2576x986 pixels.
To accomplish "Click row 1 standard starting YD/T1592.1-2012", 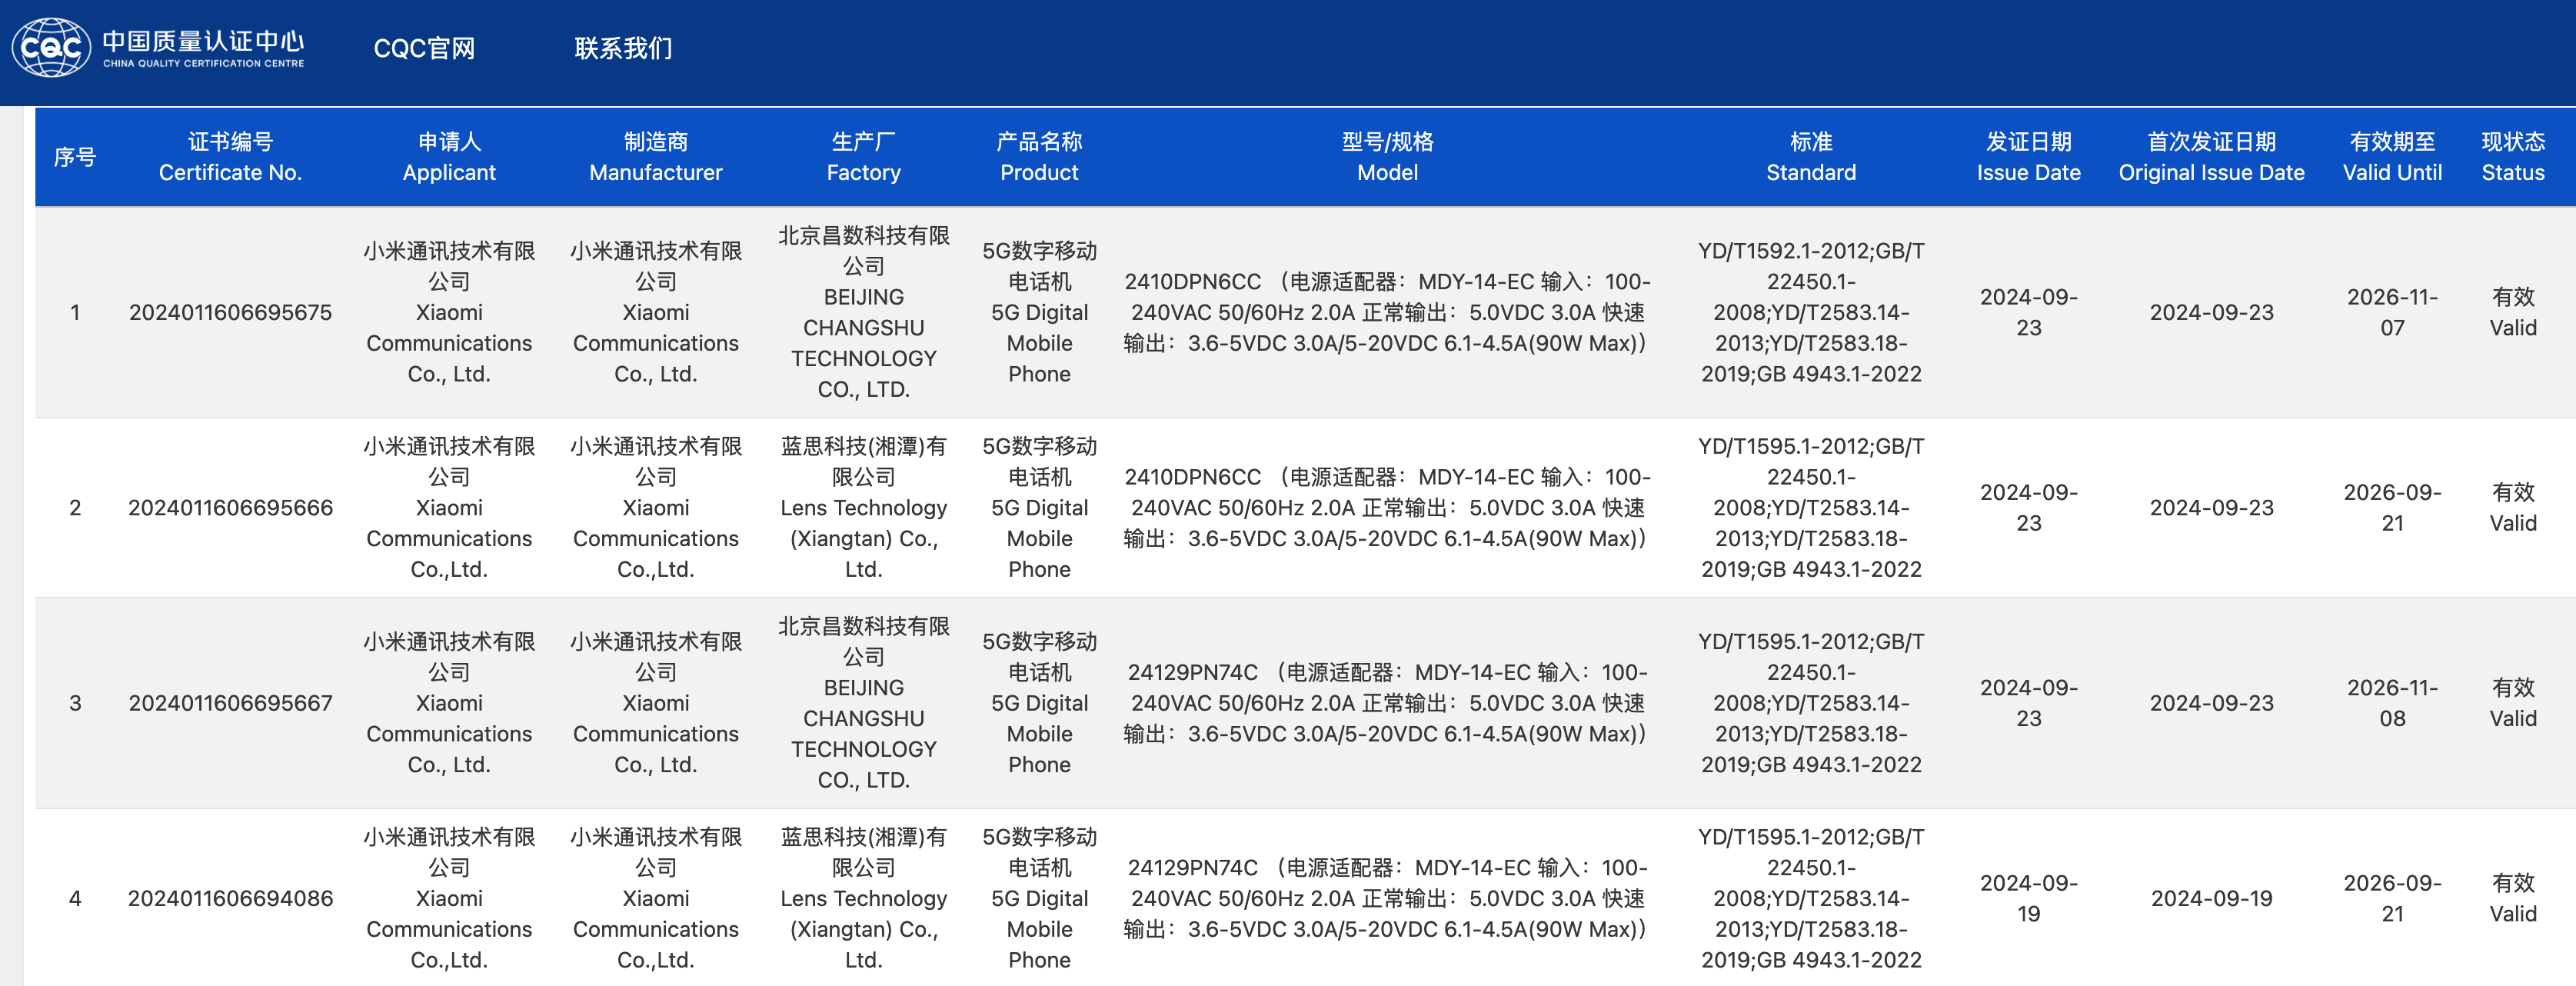I will (x=1811, y=312).
